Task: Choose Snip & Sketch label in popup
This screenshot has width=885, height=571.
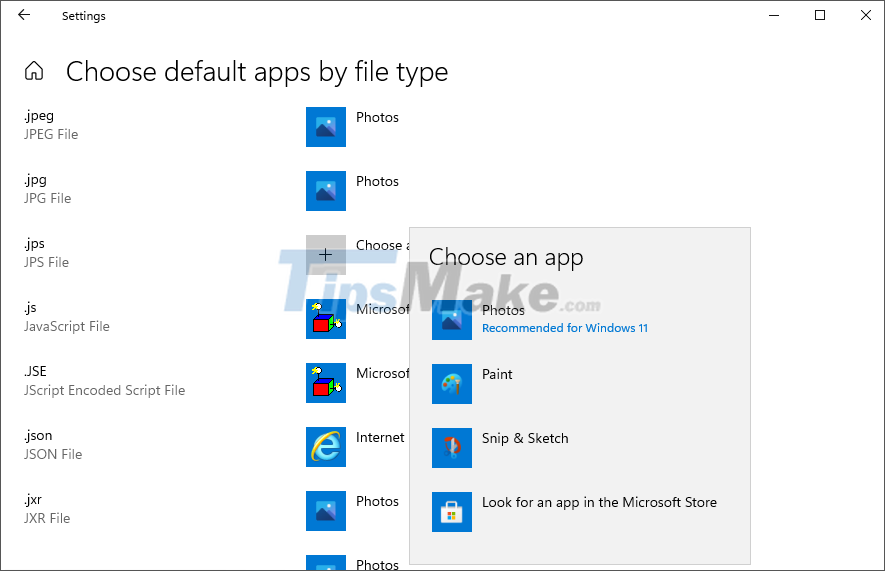Action: click(525, 438)
